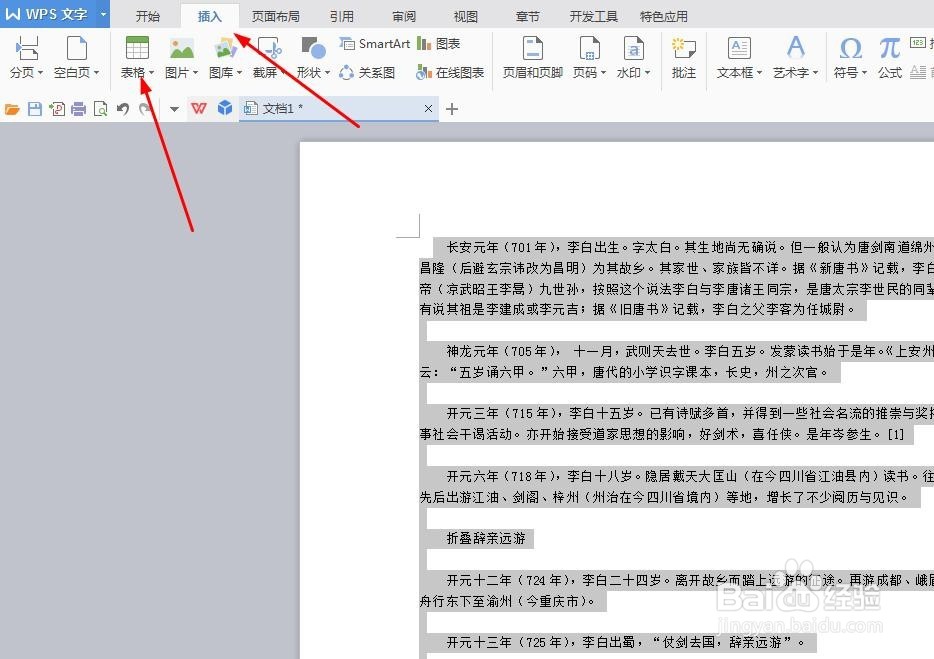This screenshot has width=934, height=659.
Task: Open a new document tab with plus button
Action: 452,108
